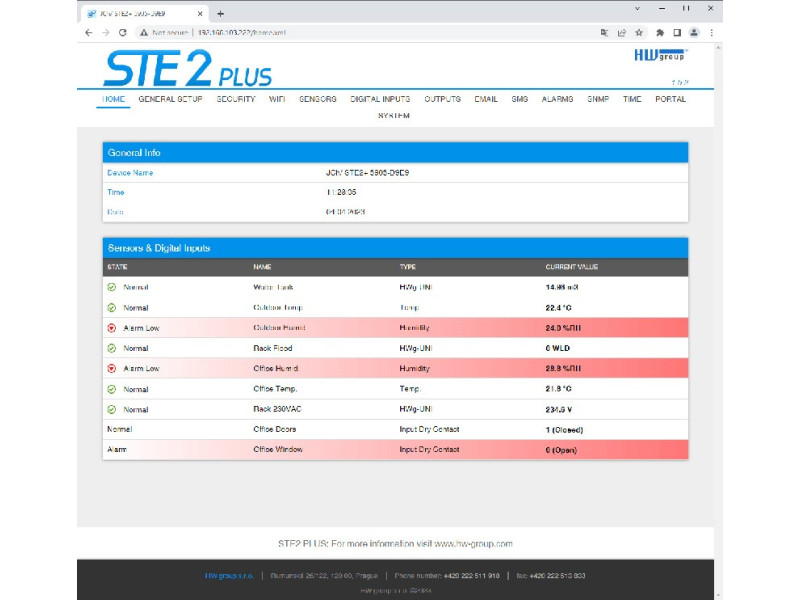Click the www.hw-group.com link

point(473,544)
